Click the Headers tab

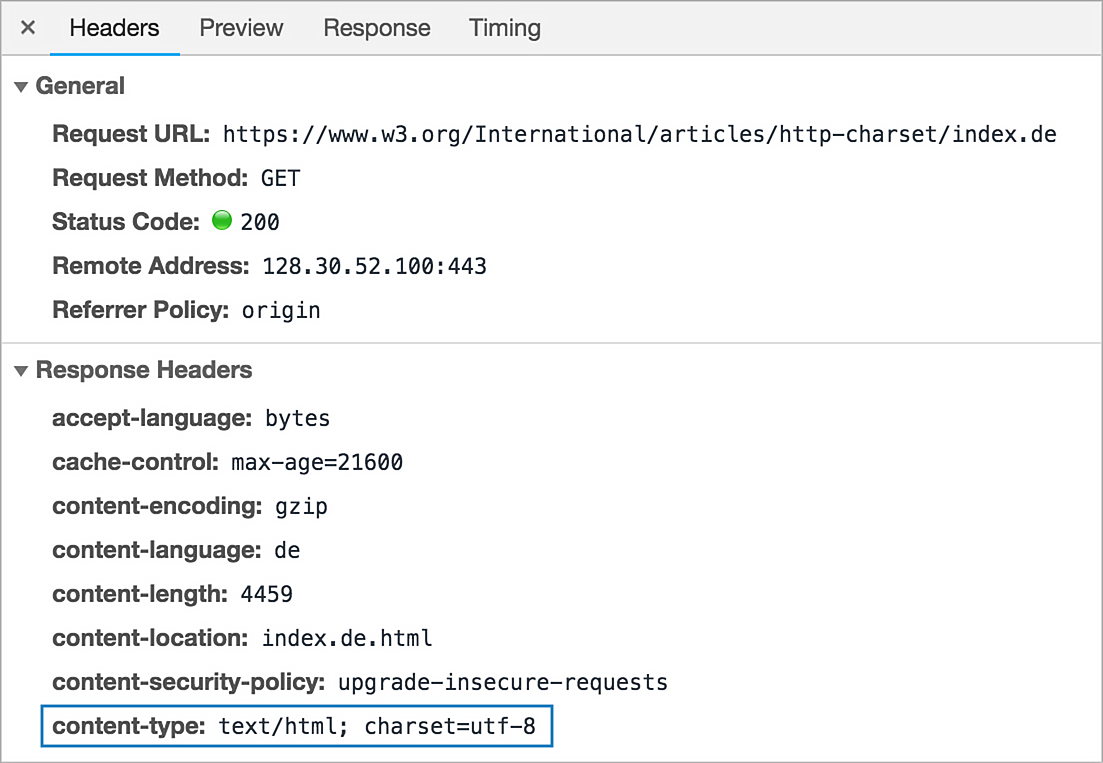(x=114, y=28)
